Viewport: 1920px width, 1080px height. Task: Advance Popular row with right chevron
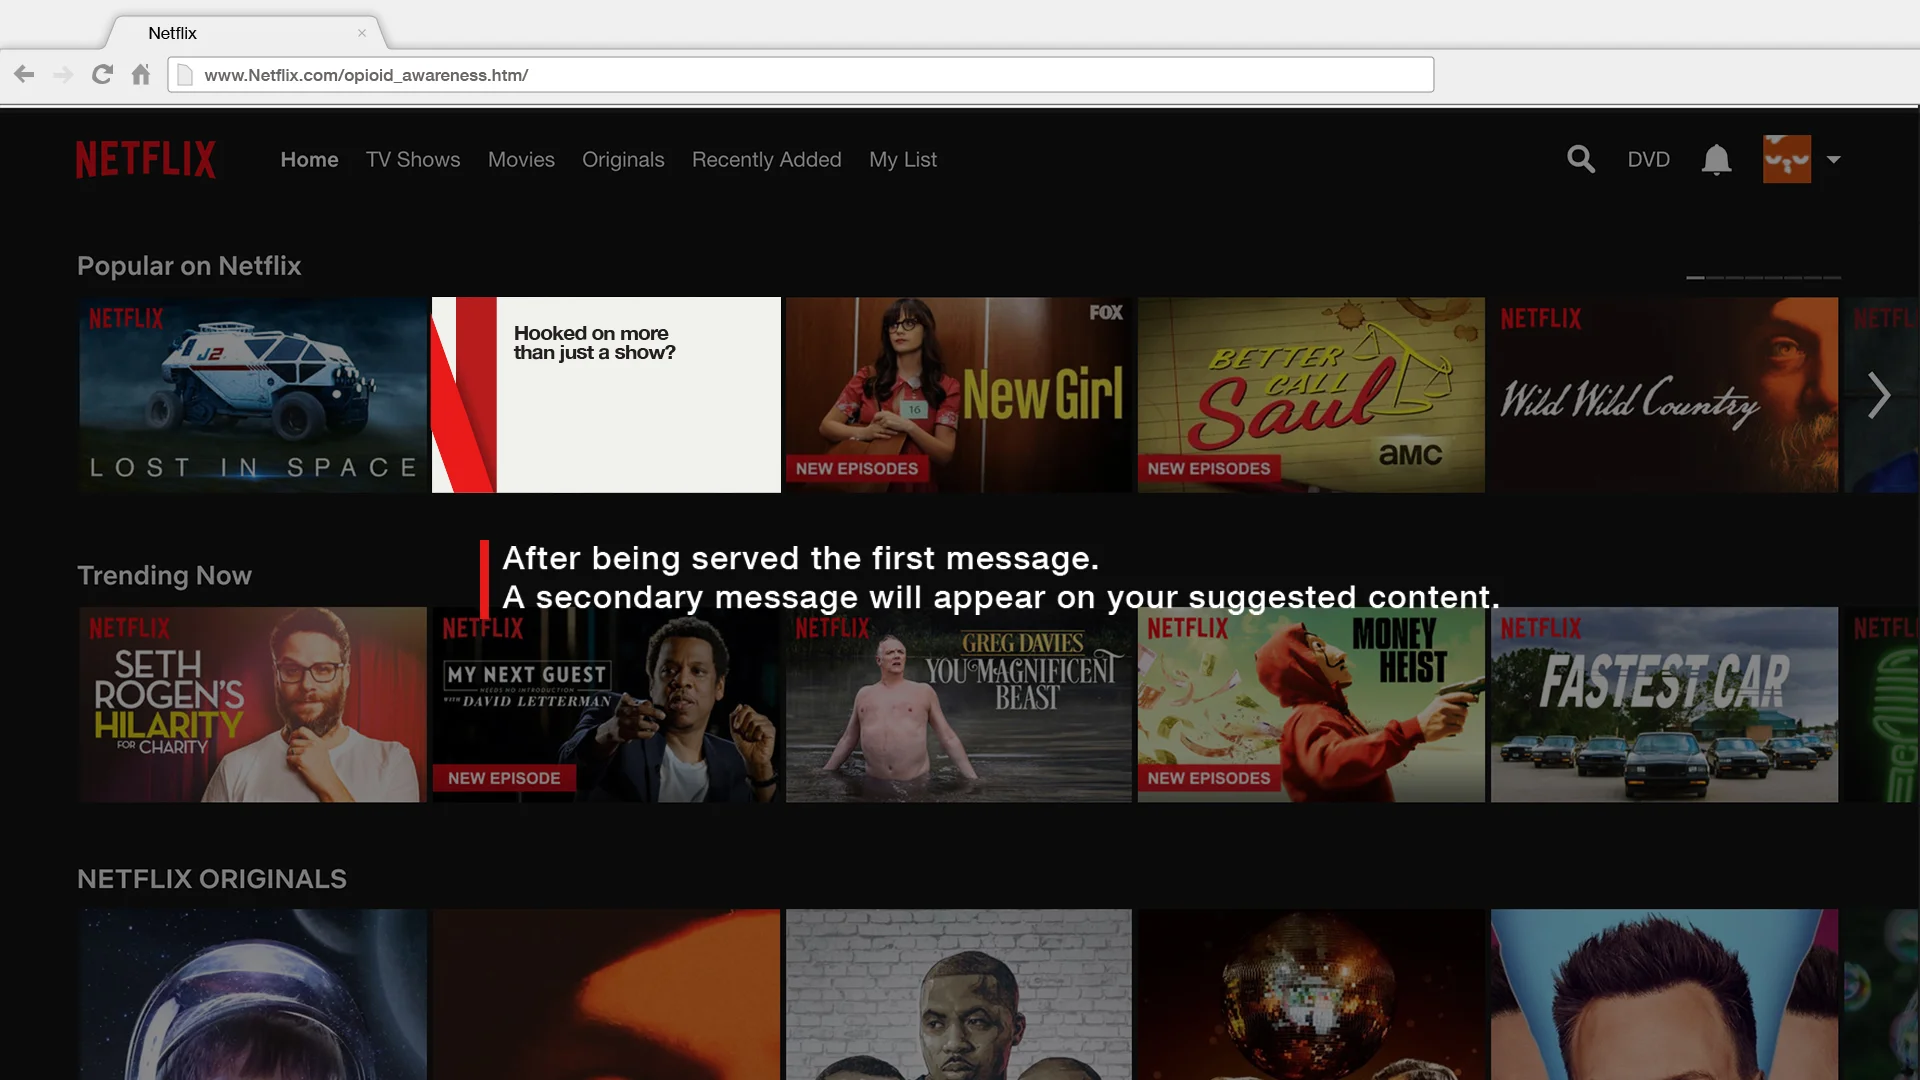click(1879, 395)
